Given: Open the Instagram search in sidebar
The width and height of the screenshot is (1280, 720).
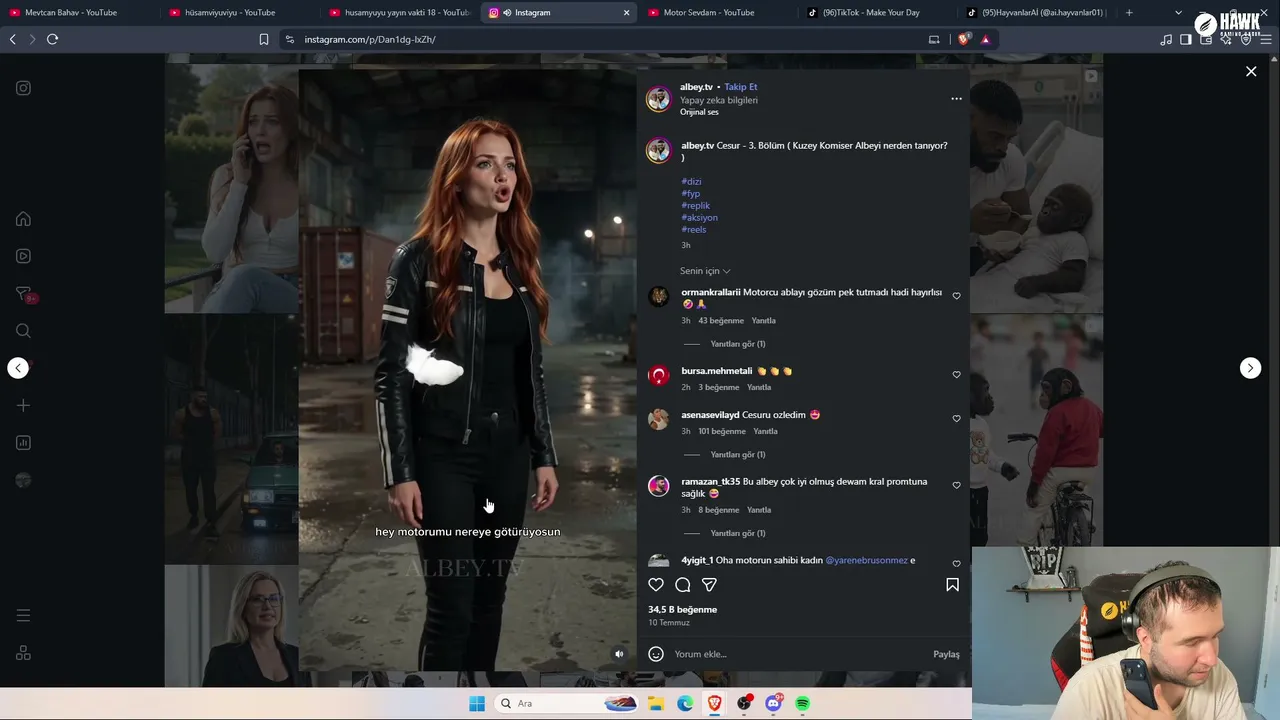Looking at the screenshot, I should coord(23,331).
